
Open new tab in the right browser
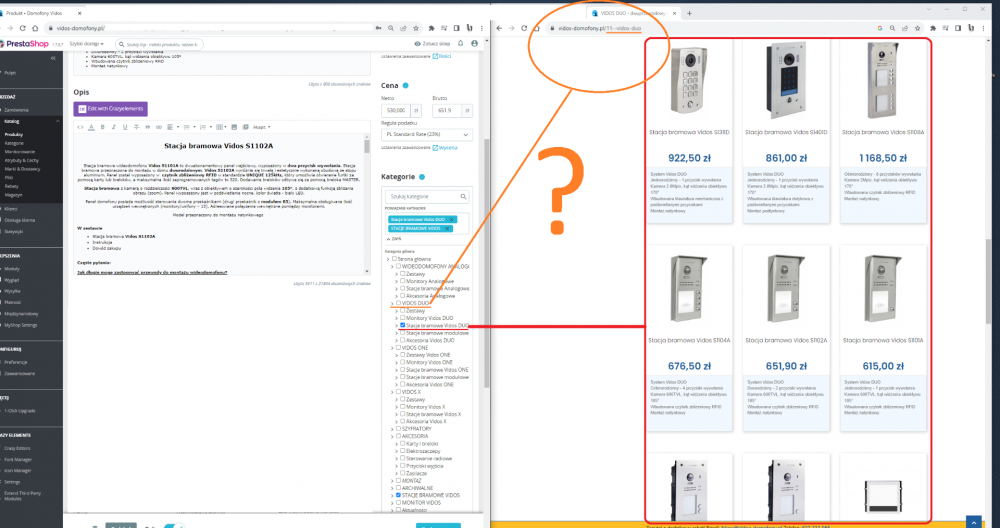click(689, 13)
